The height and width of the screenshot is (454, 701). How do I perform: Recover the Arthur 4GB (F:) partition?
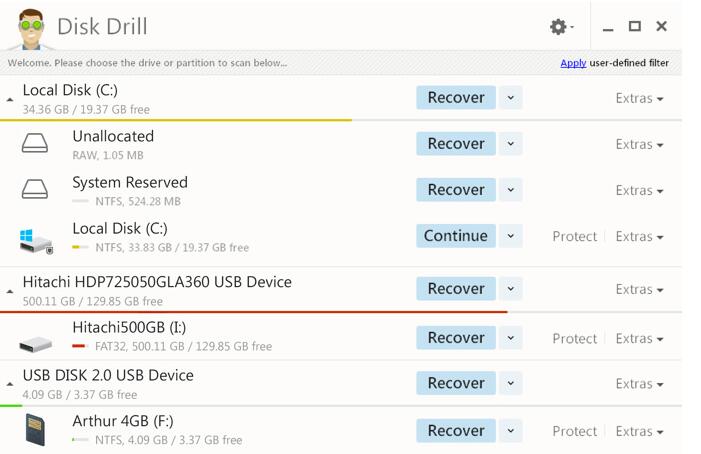tap(456, 430)
